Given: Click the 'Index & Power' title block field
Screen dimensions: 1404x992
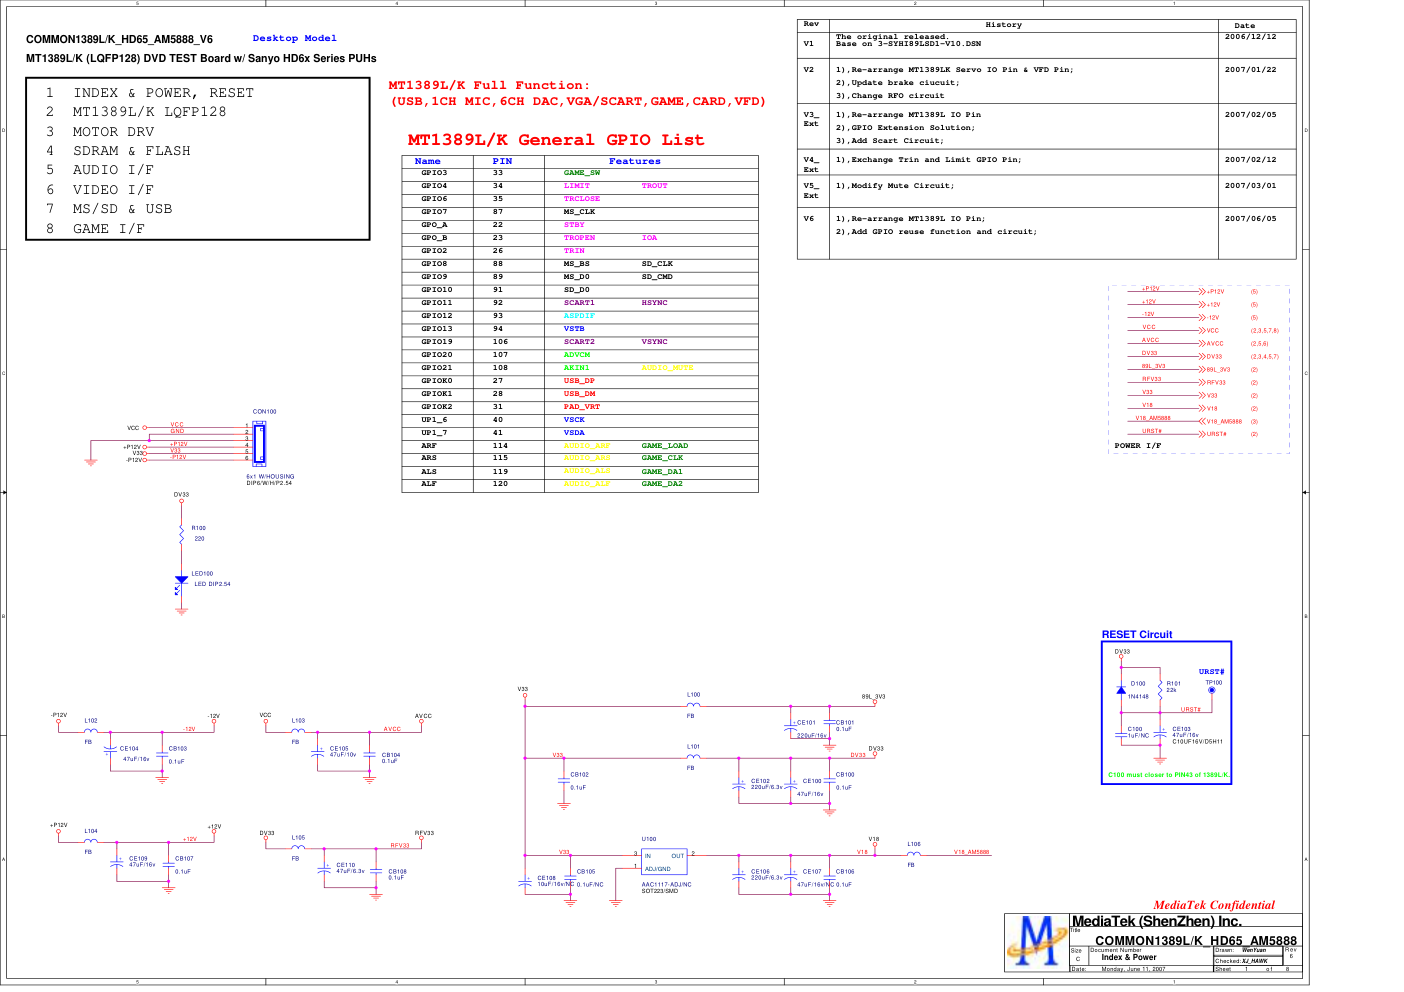Looking at the screenshot, I should (1129, 958).
